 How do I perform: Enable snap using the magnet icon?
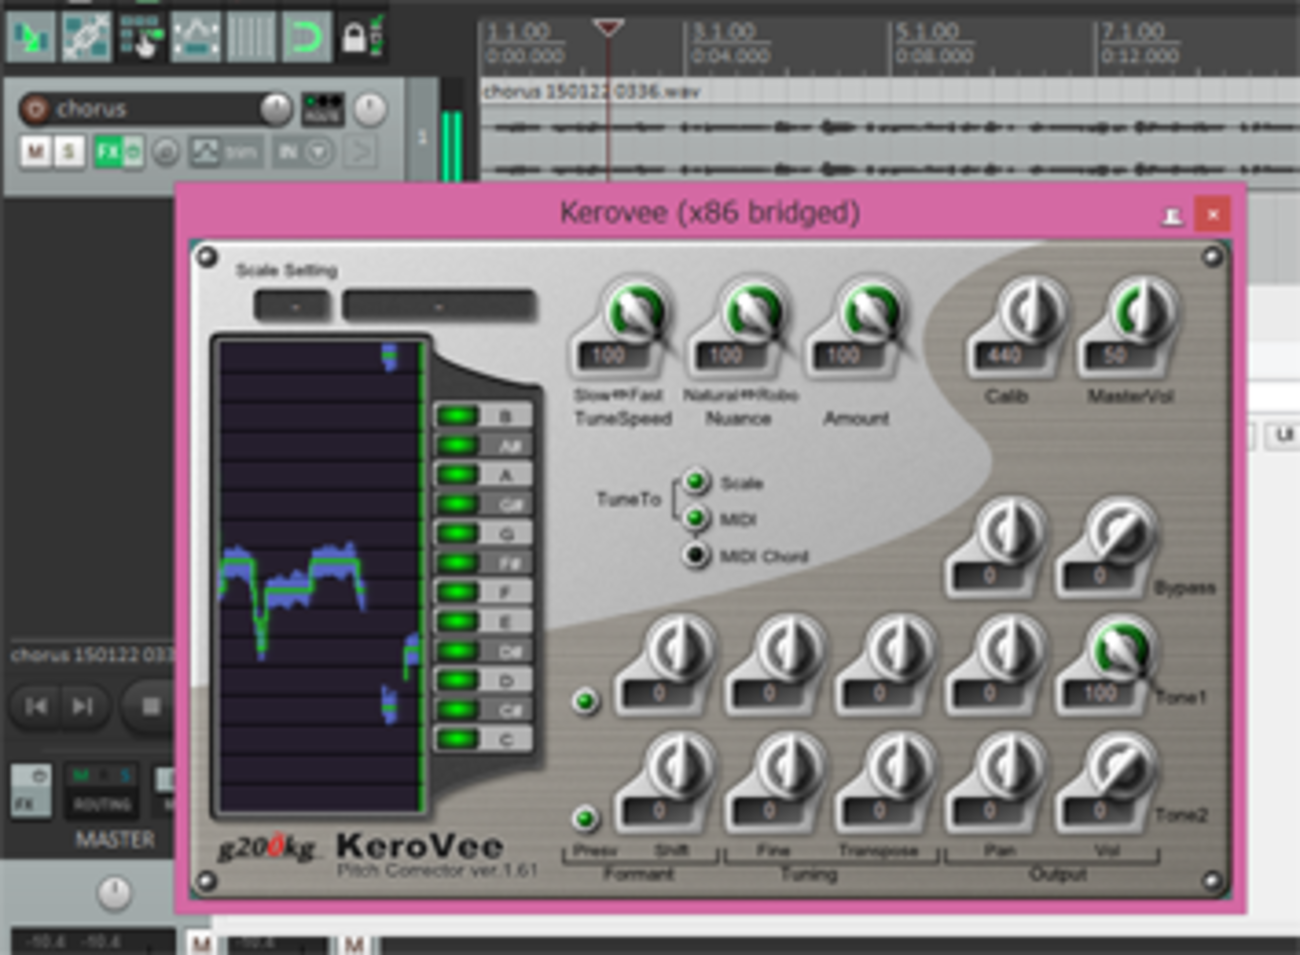tap(305, 38)
